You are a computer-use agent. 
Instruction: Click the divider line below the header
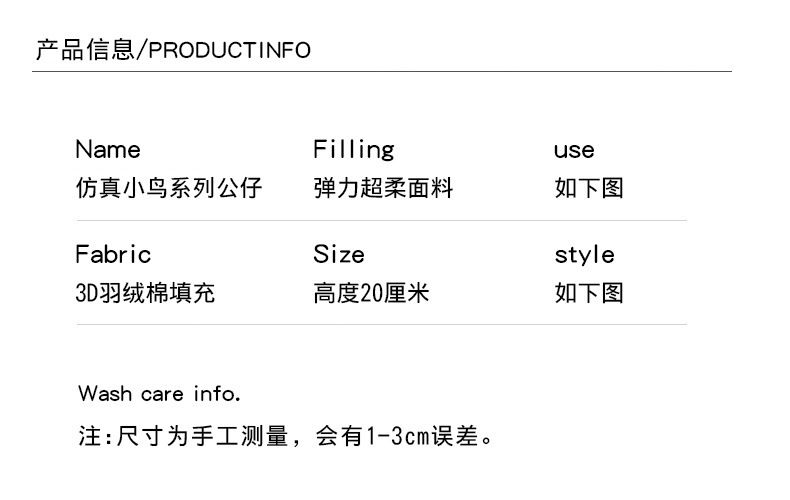(x=382, y=72)
